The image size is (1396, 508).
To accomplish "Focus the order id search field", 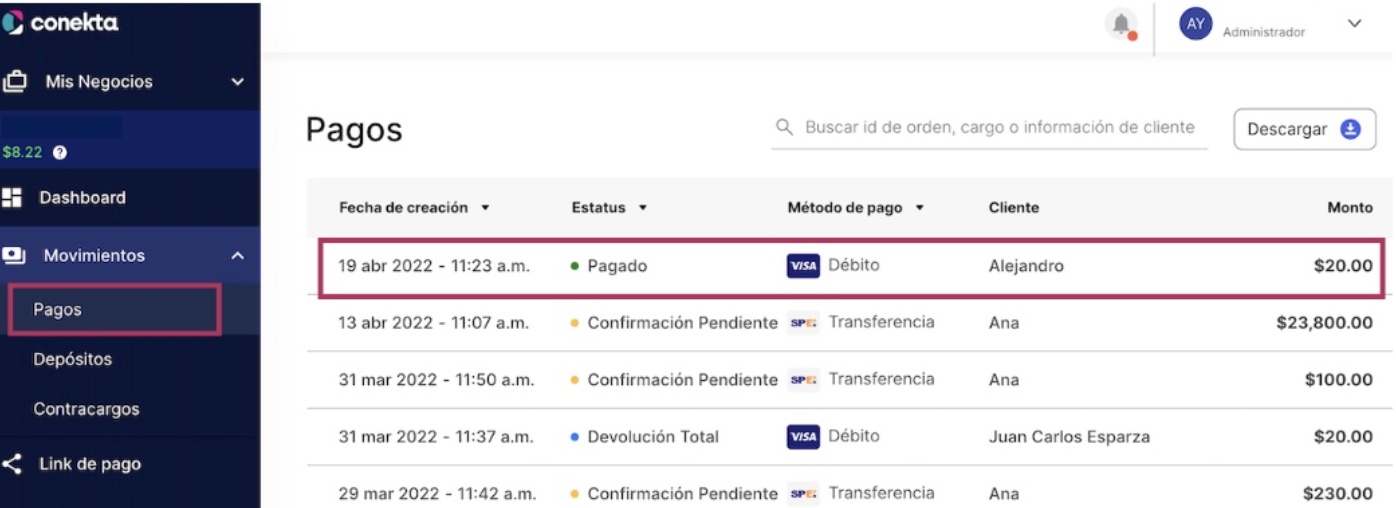I will 989,128.
